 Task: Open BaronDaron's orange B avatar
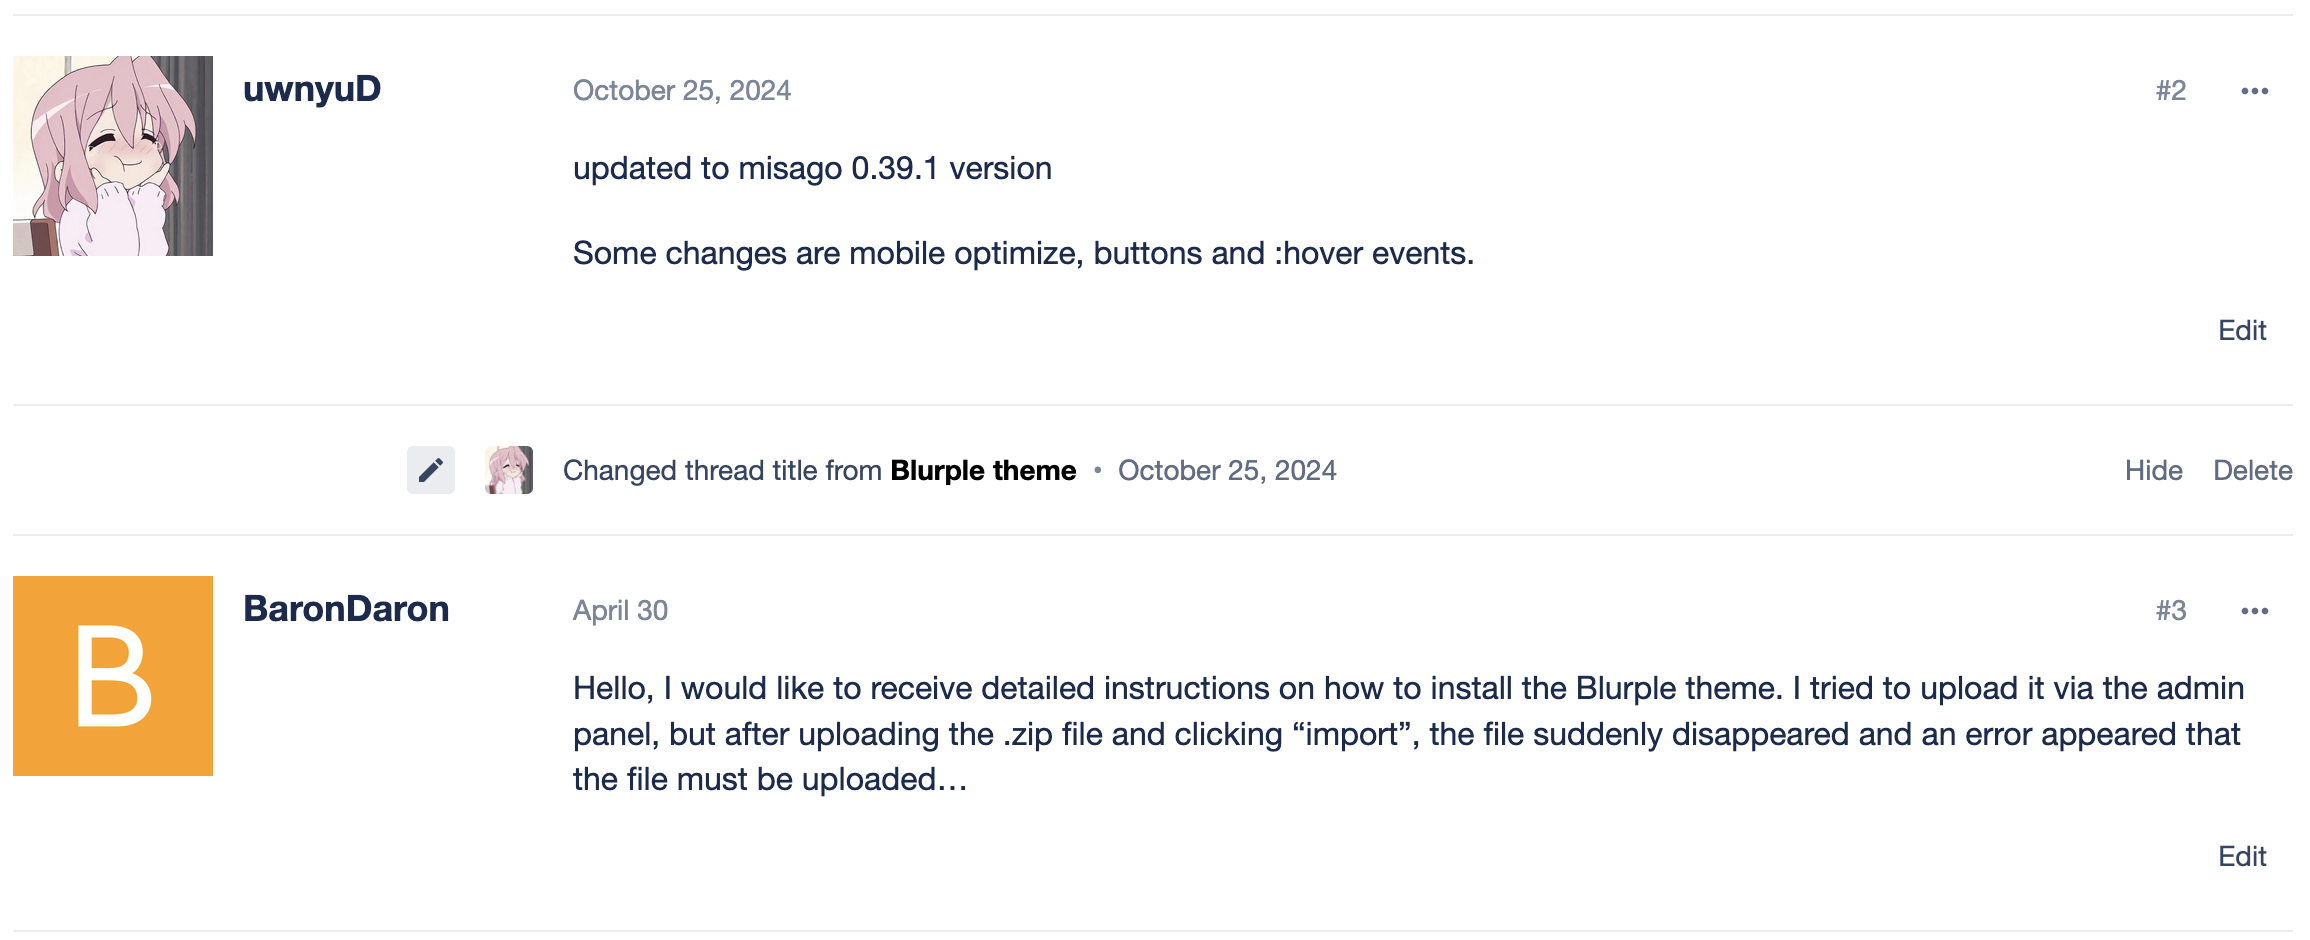(x=113, y=676)
